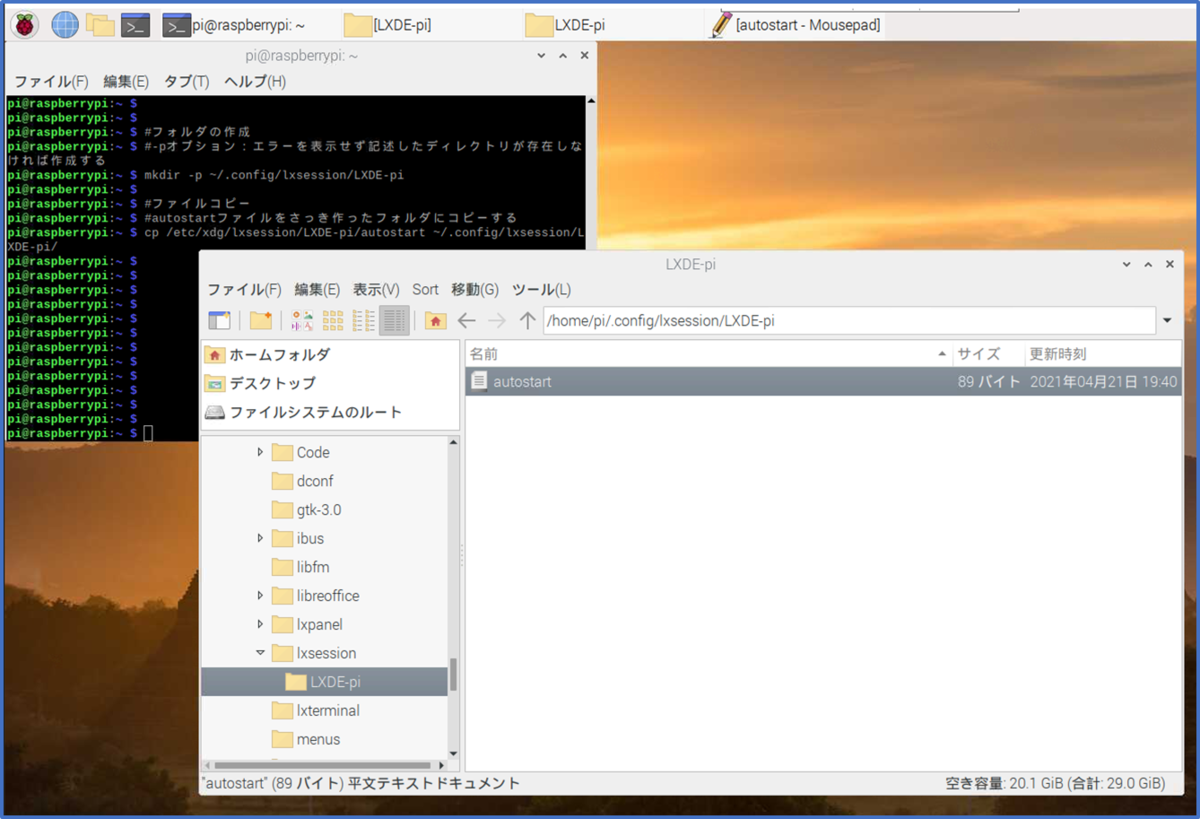Create a new folder in LXDE-pi directory
The width and height of the screenshot is (1200, 819).
tap(261, 320)
